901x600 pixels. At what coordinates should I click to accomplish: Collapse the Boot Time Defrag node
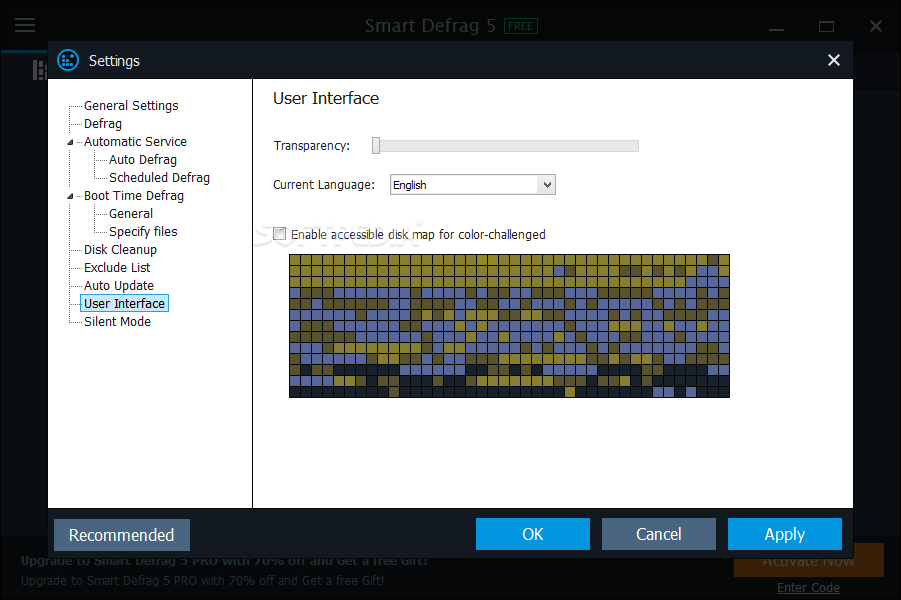pyautogui.click(x=71, y=196)
